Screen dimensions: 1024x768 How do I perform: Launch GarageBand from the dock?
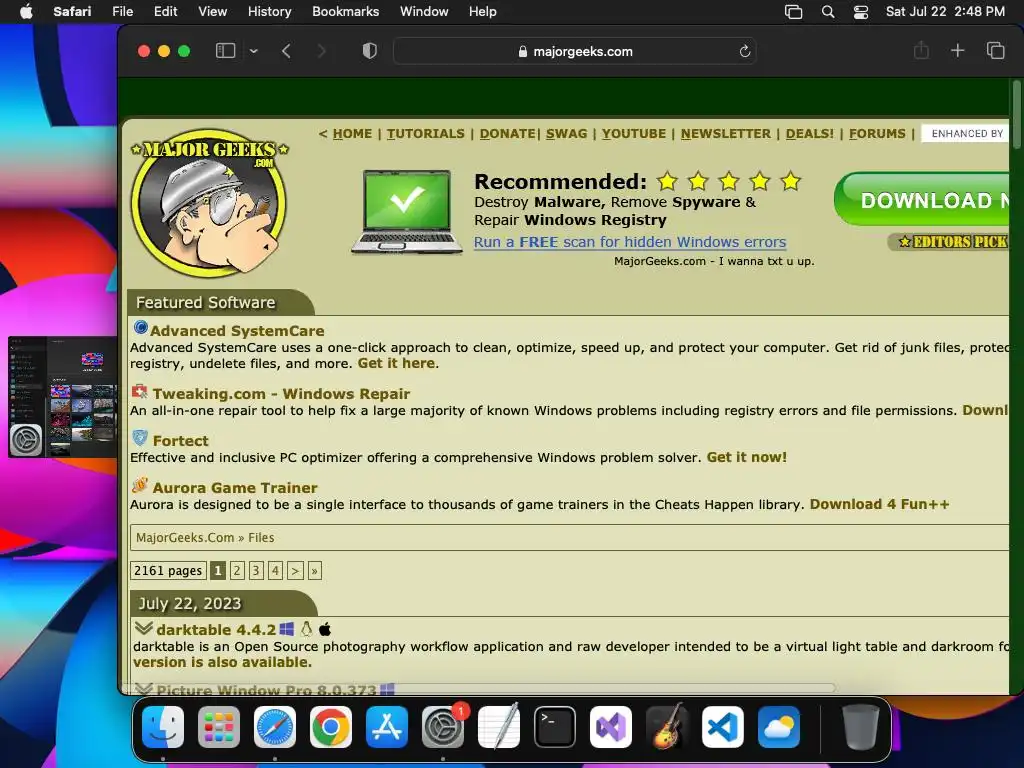point(667,727)
